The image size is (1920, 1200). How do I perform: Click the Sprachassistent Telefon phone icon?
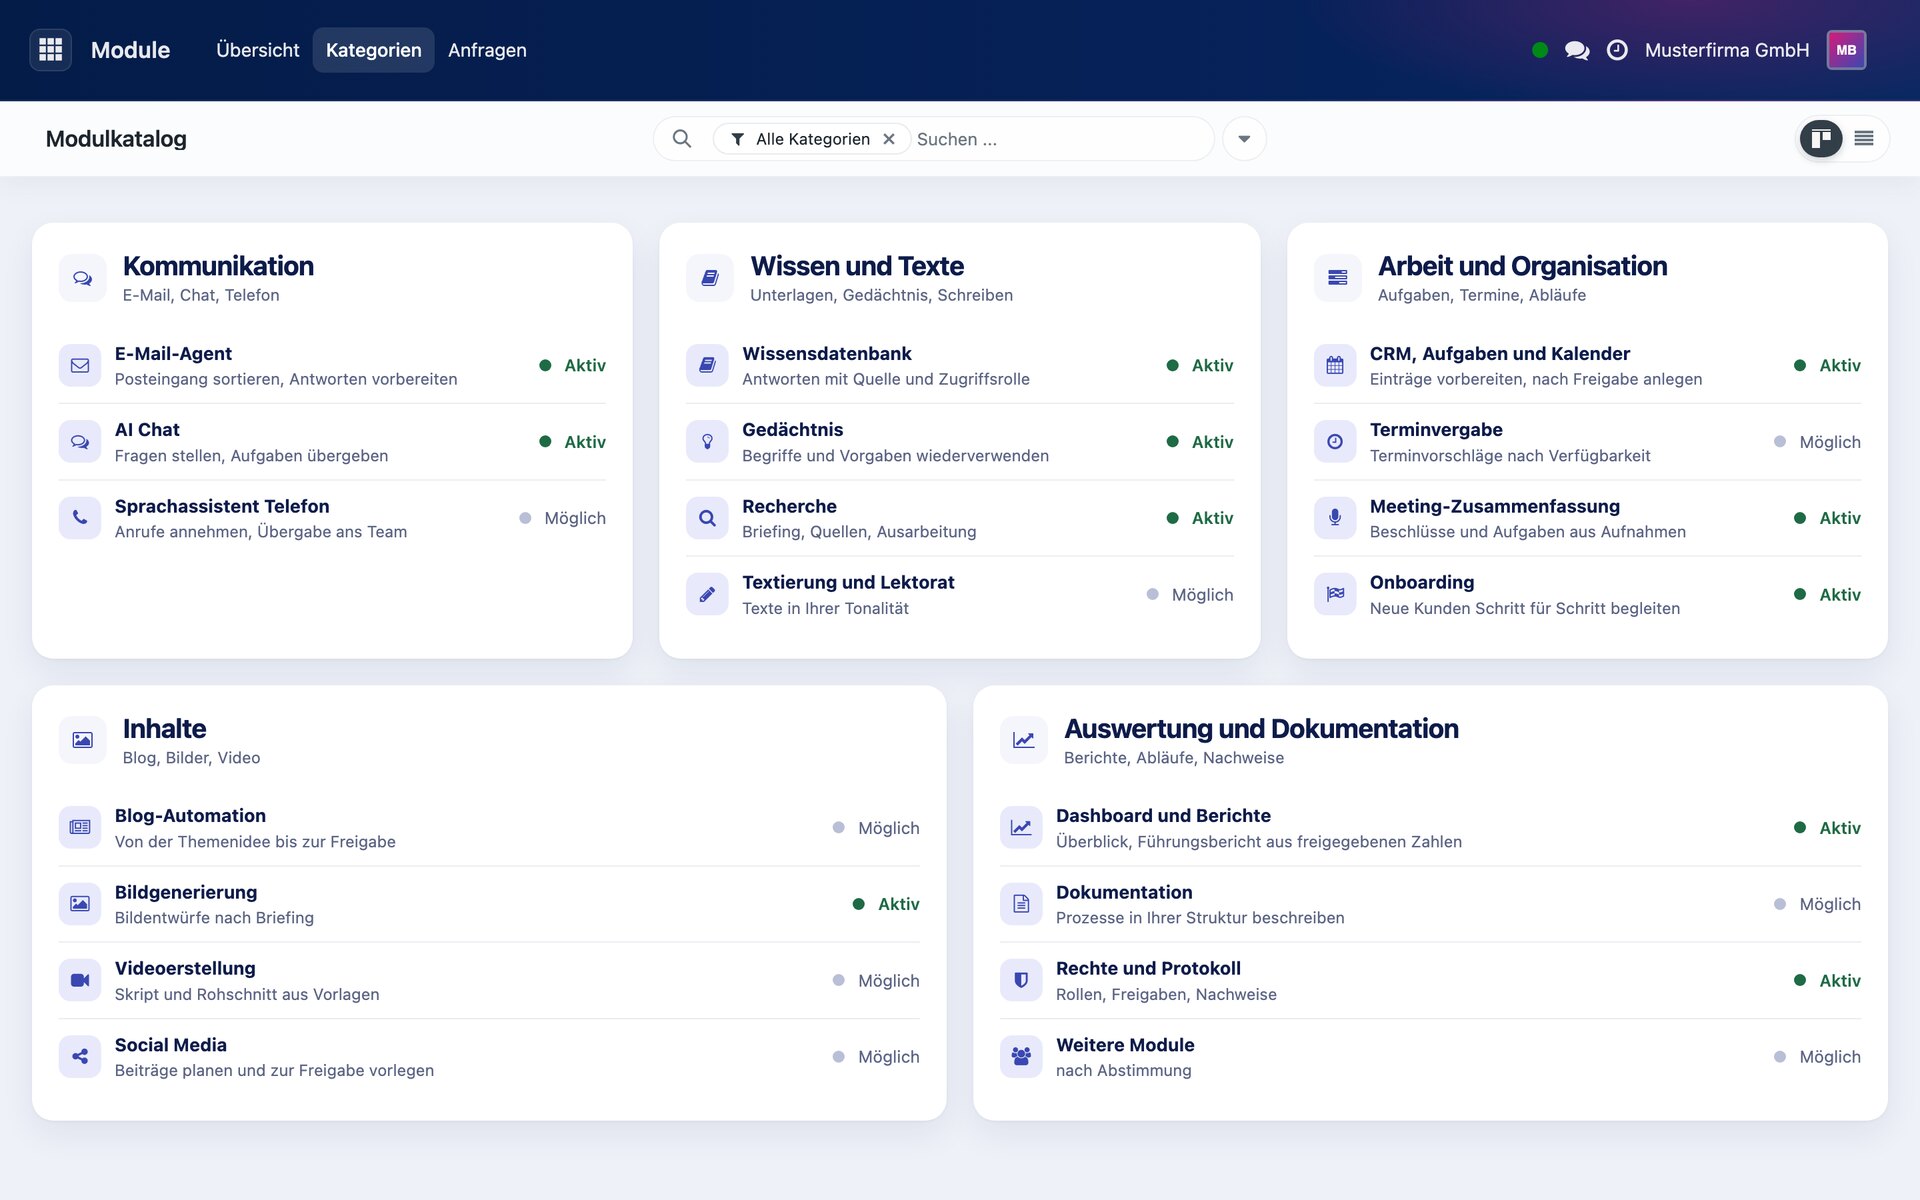(x=80, y=518)
